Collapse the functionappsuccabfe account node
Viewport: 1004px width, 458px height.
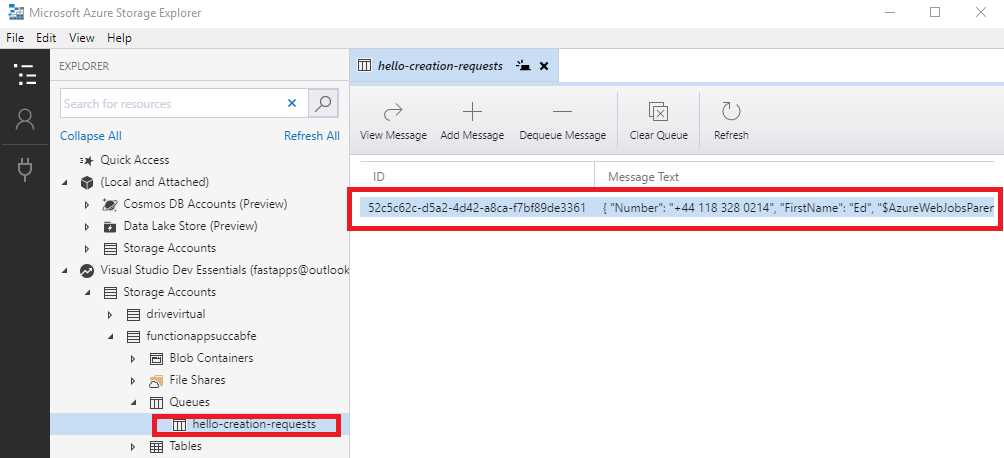click(x=110, y=336)
